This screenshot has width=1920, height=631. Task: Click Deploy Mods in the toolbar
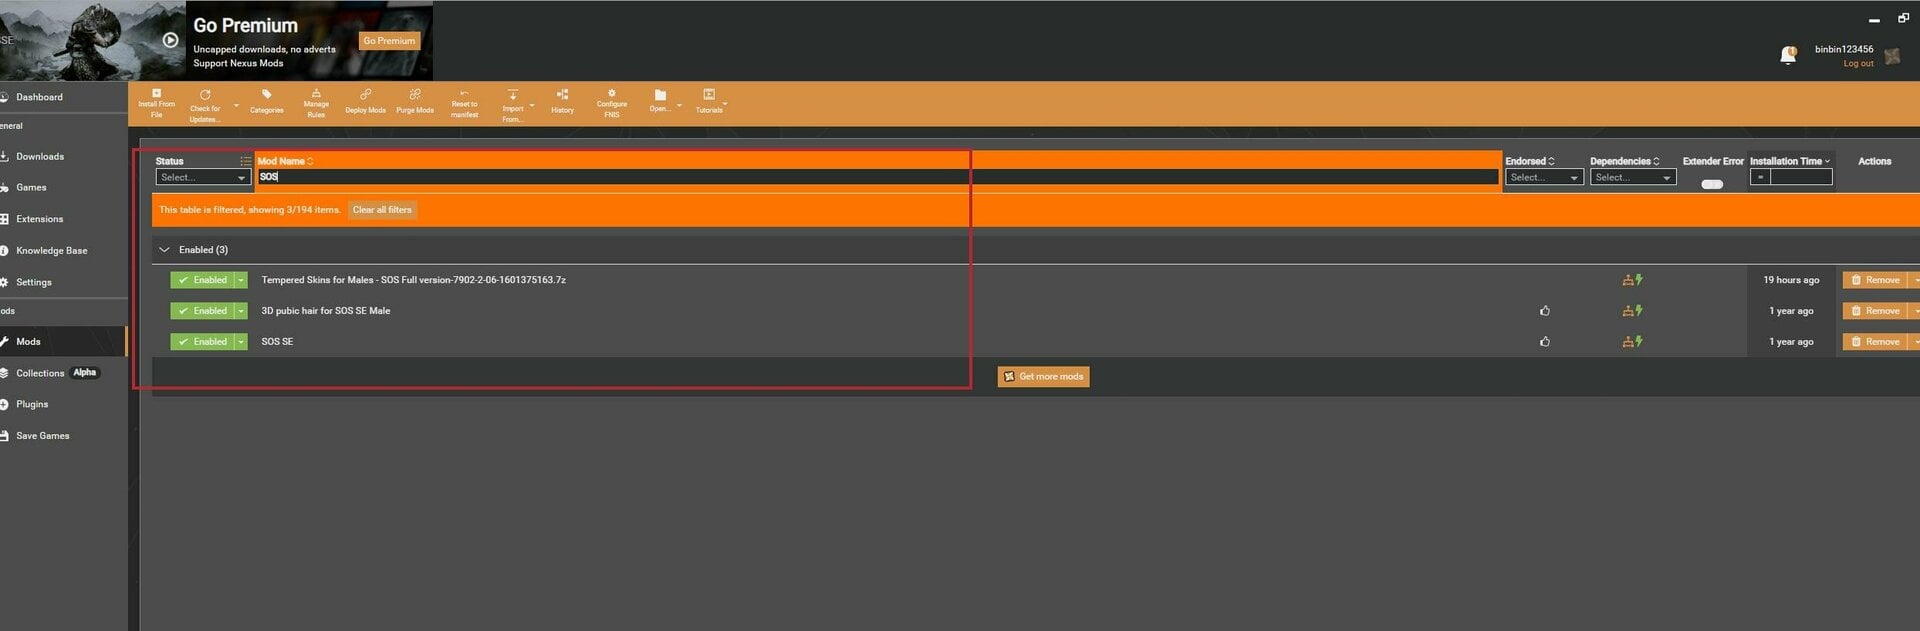[365, 102]
